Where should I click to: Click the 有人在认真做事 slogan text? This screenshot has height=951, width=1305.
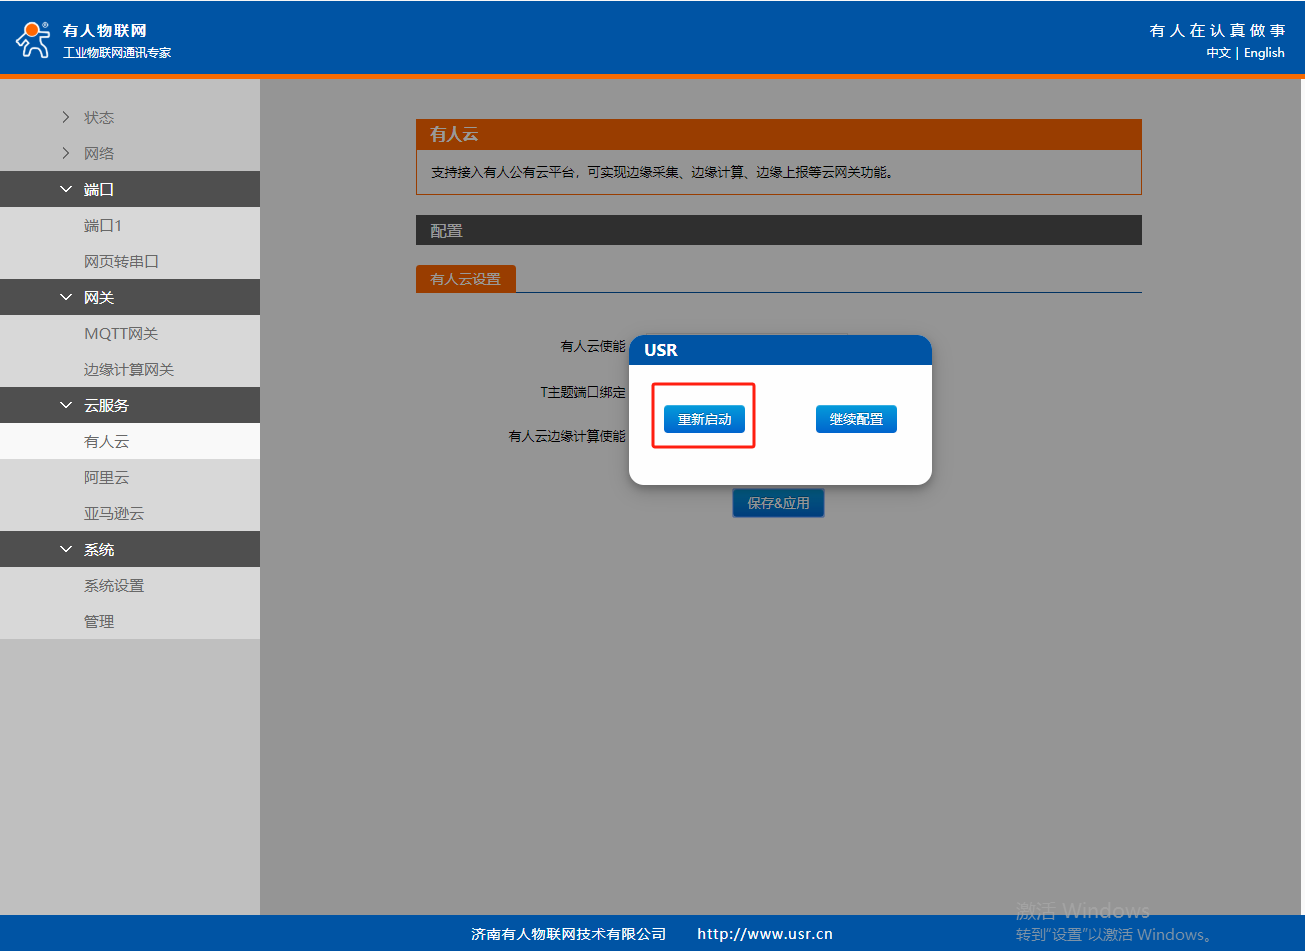(x=1217, y=31)
